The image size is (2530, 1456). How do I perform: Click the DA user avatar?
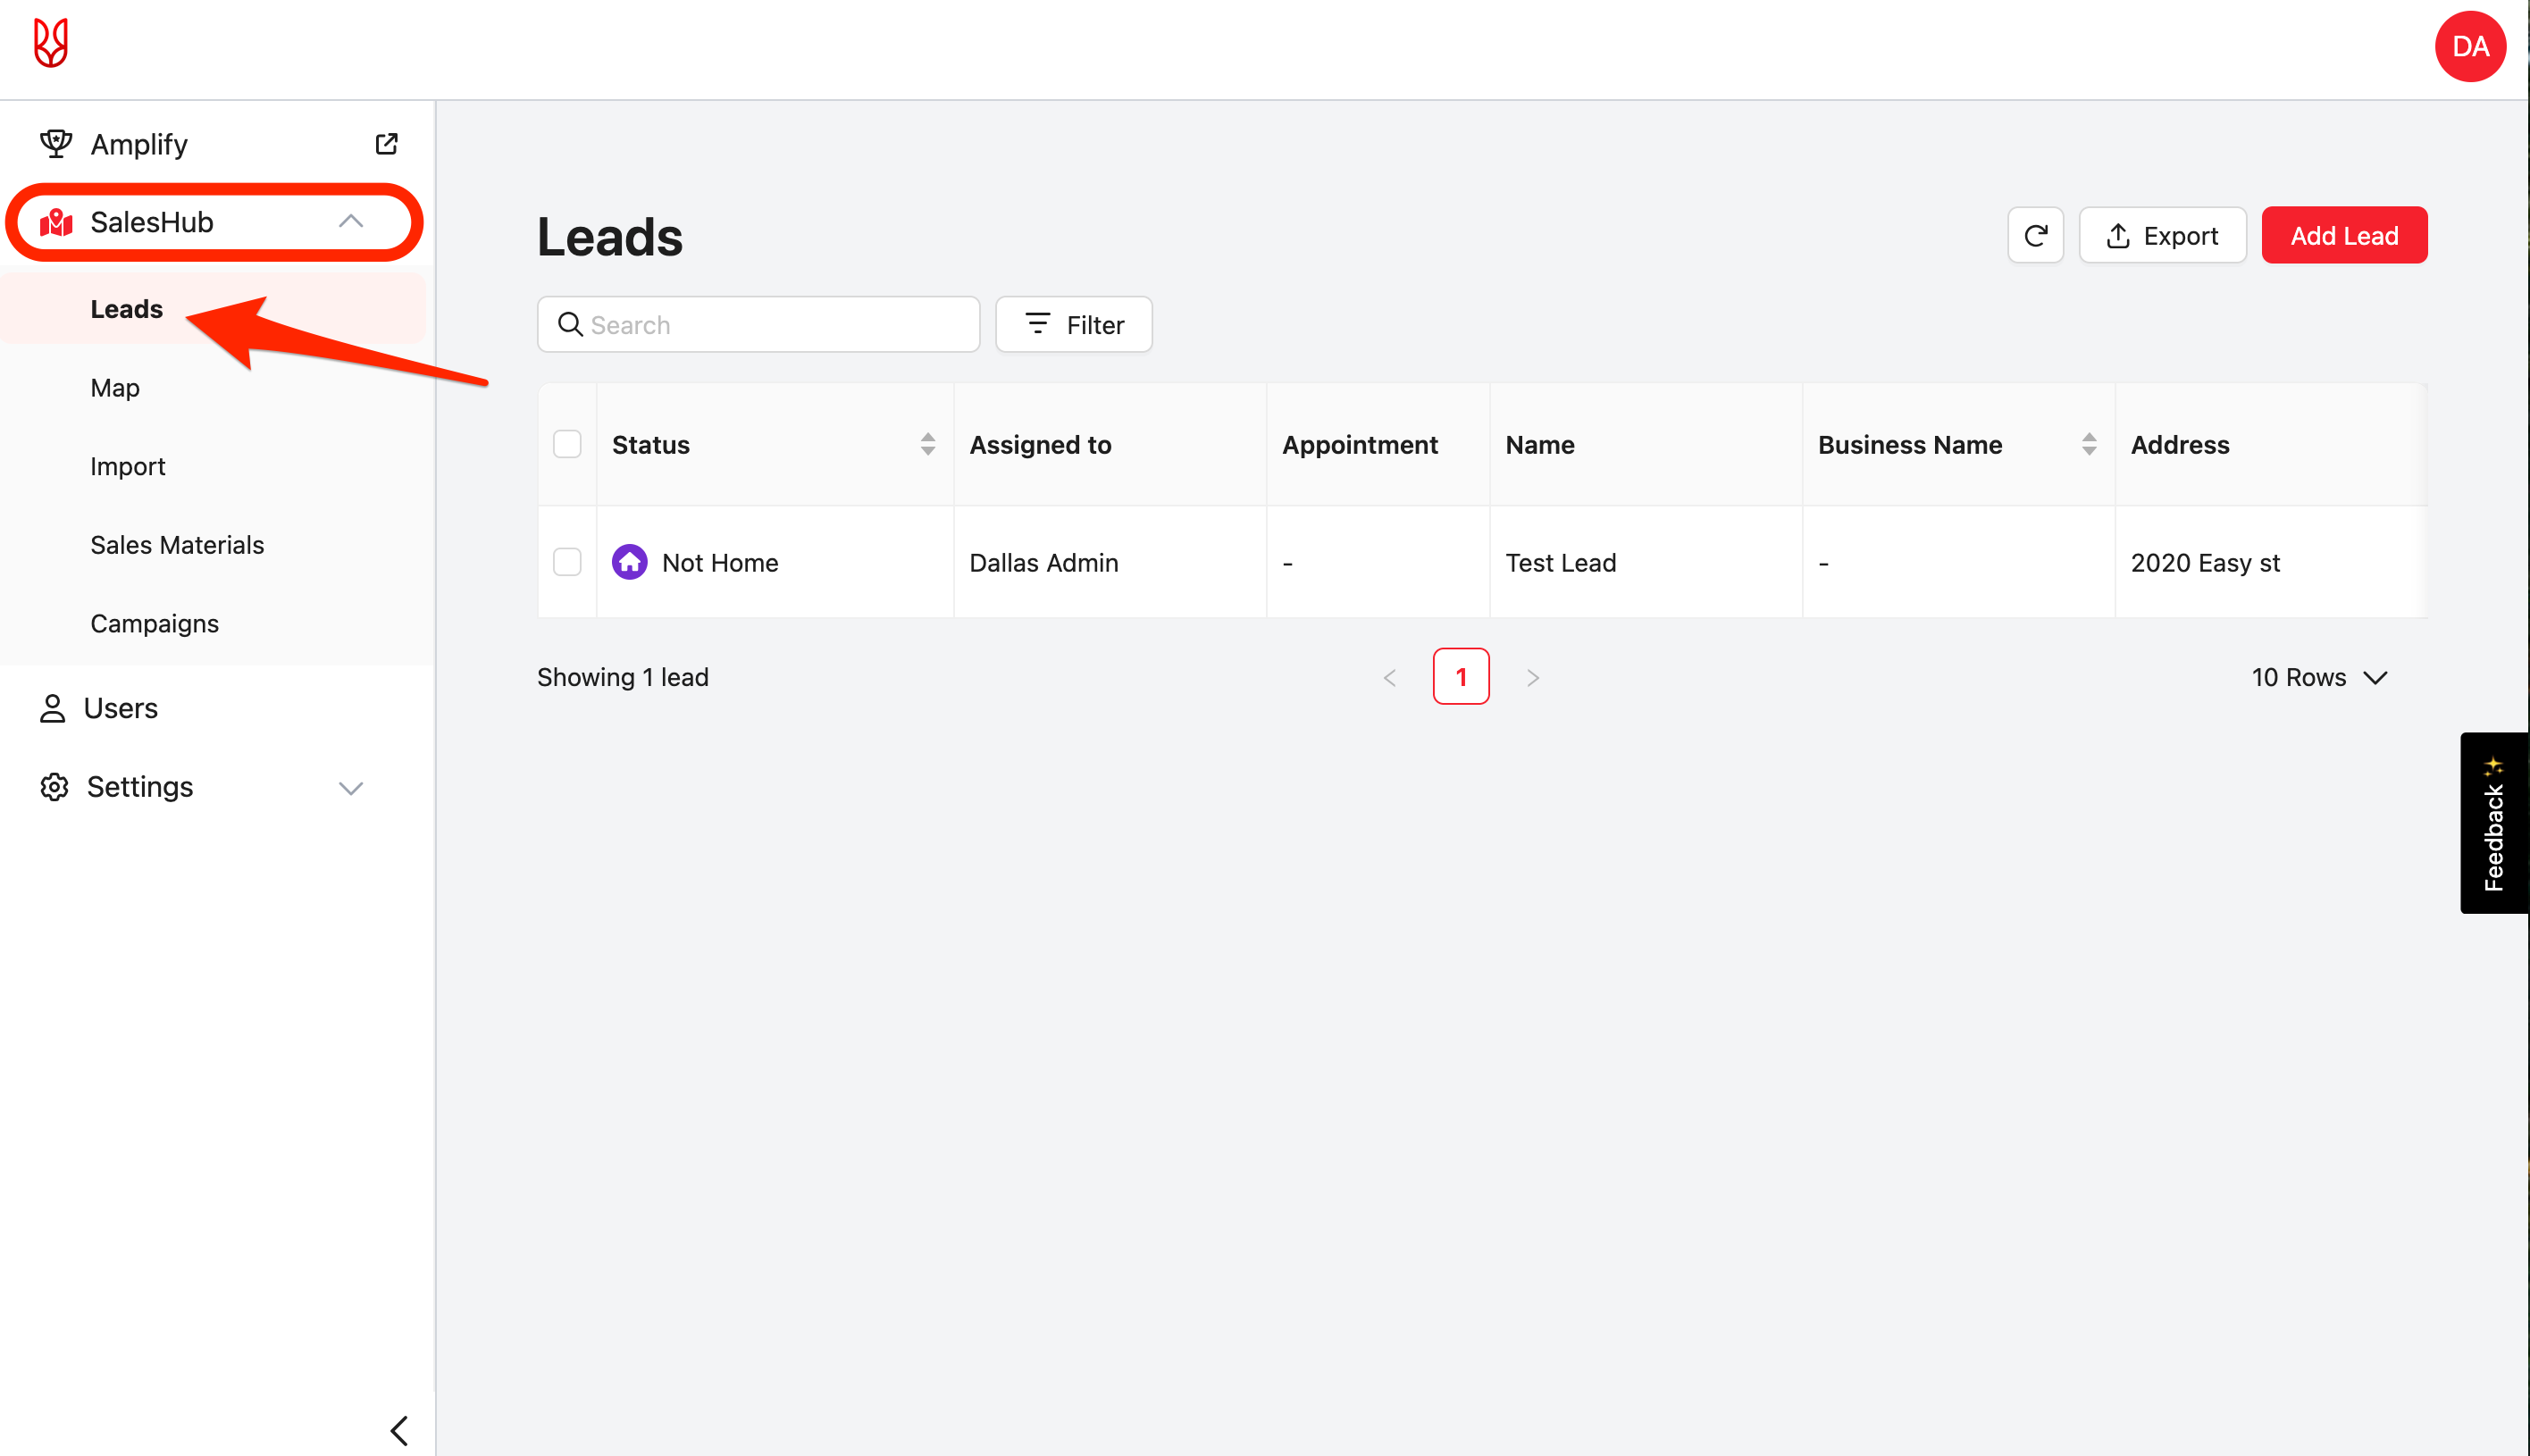(2469, 47)
